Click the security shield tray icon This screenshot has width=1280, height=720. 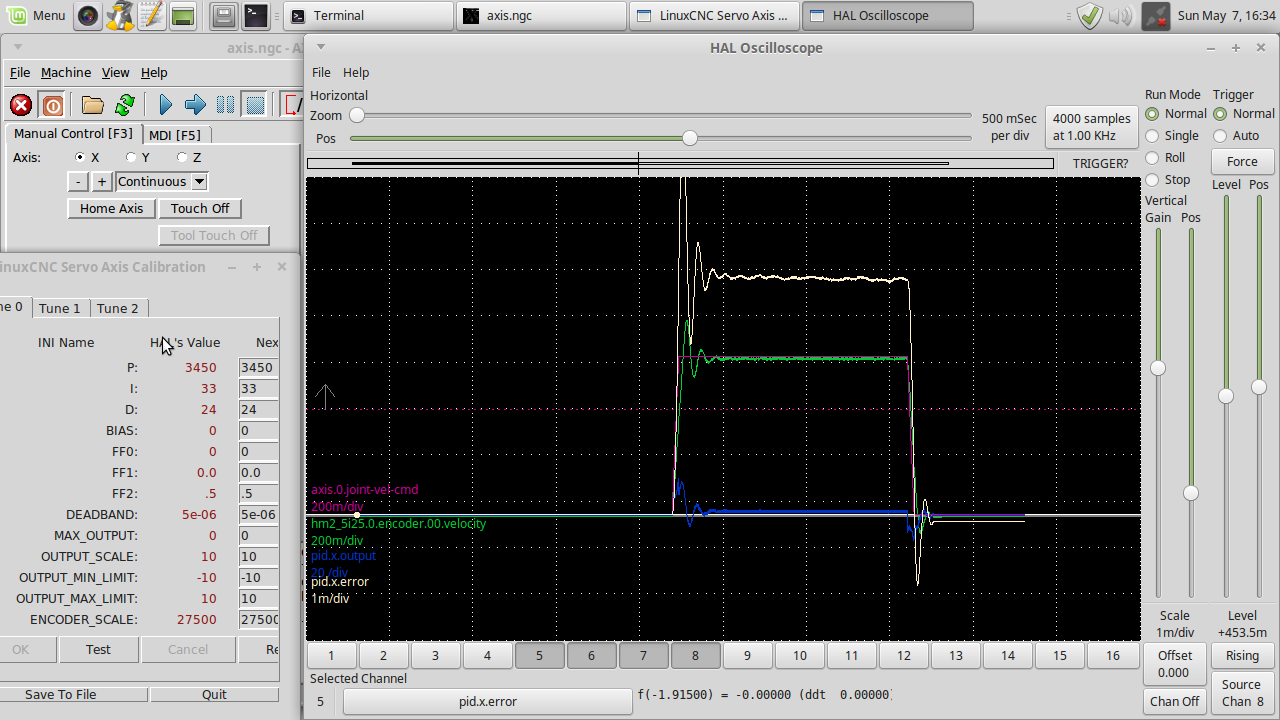click(x=1090, y=16)
